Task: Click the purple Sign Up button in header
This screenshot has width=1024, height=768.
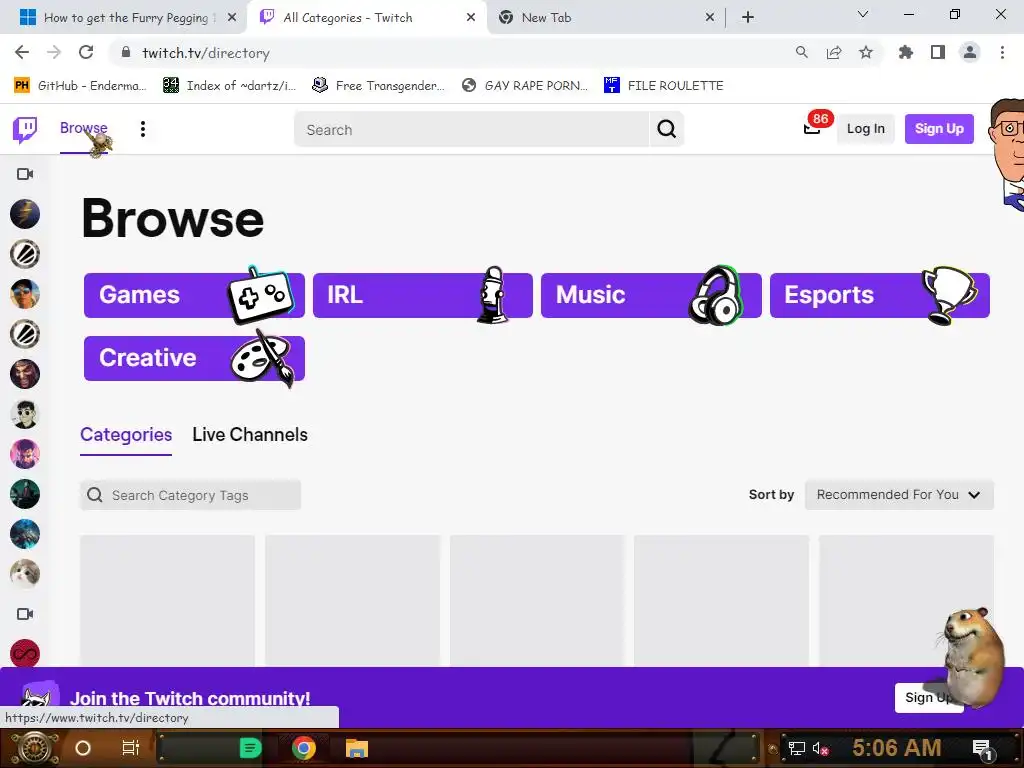Action: click(x=939, y=129)
